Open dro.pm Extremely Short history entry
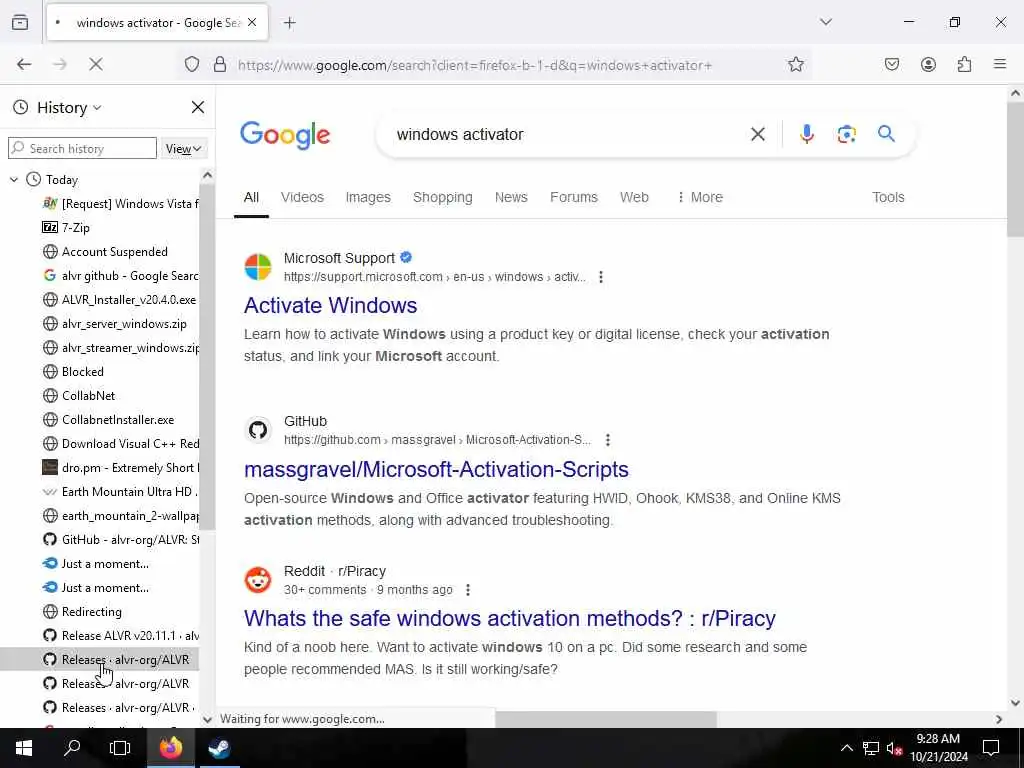This screenshot has height=768, width=1024. pyautogui.click(x=120, y=468)
